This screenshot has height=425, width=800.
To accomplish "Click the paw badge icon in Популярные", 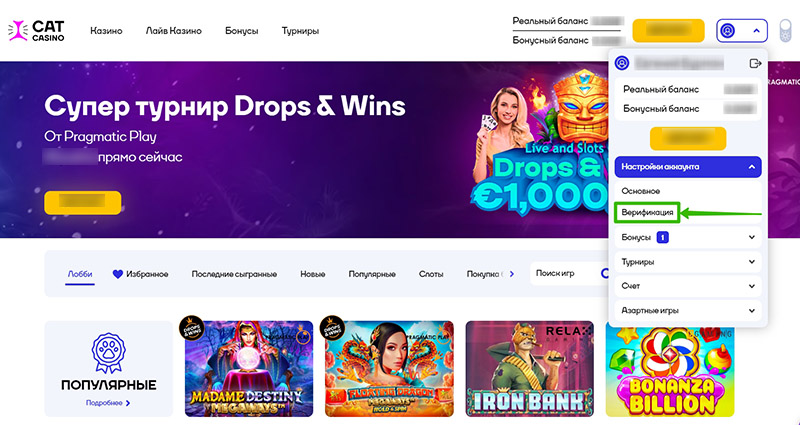I will pyautogui.click(x=108, y=353).
